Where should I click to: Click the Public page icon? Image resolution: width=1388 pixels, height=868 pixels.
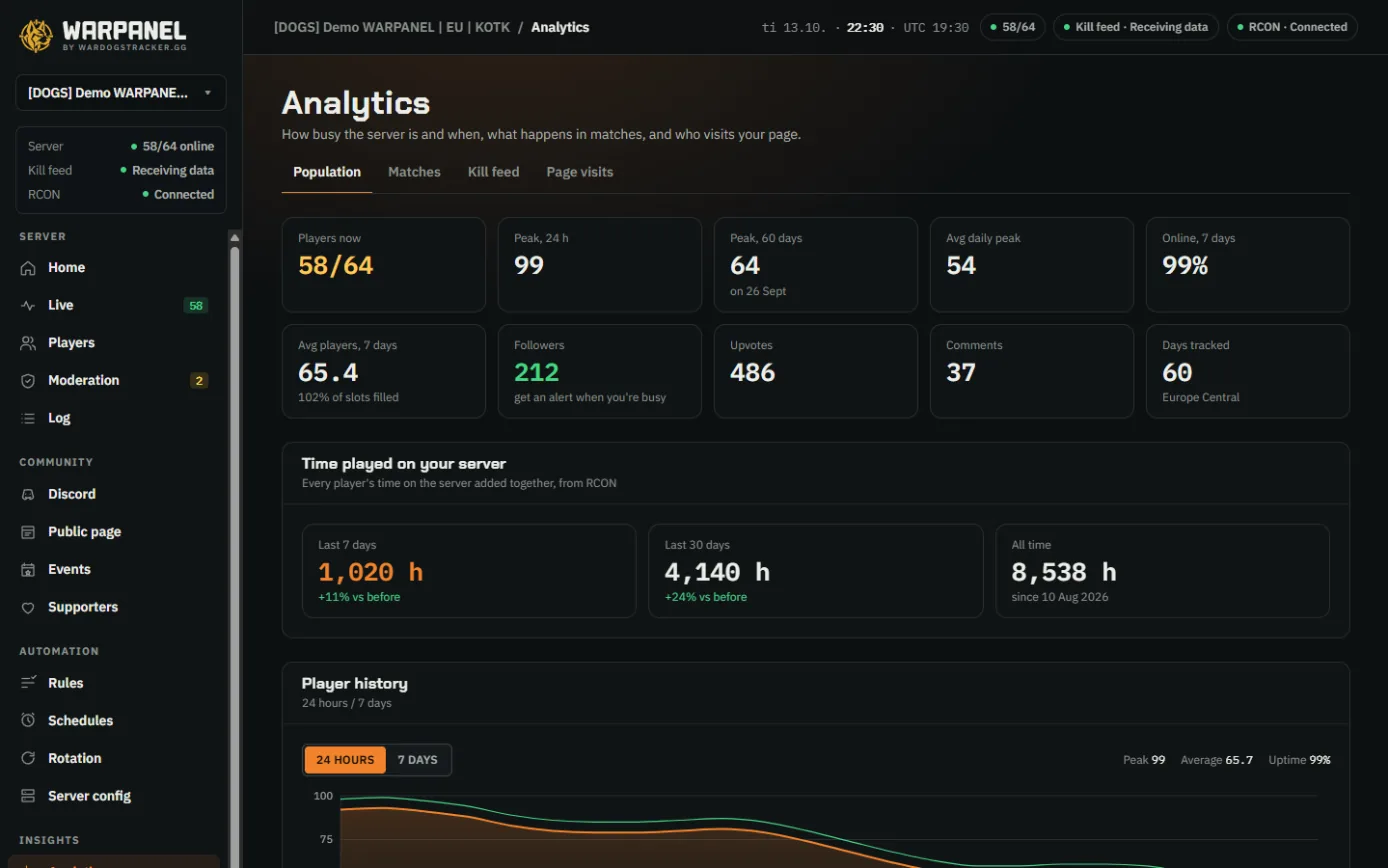[x=28, y=532]
